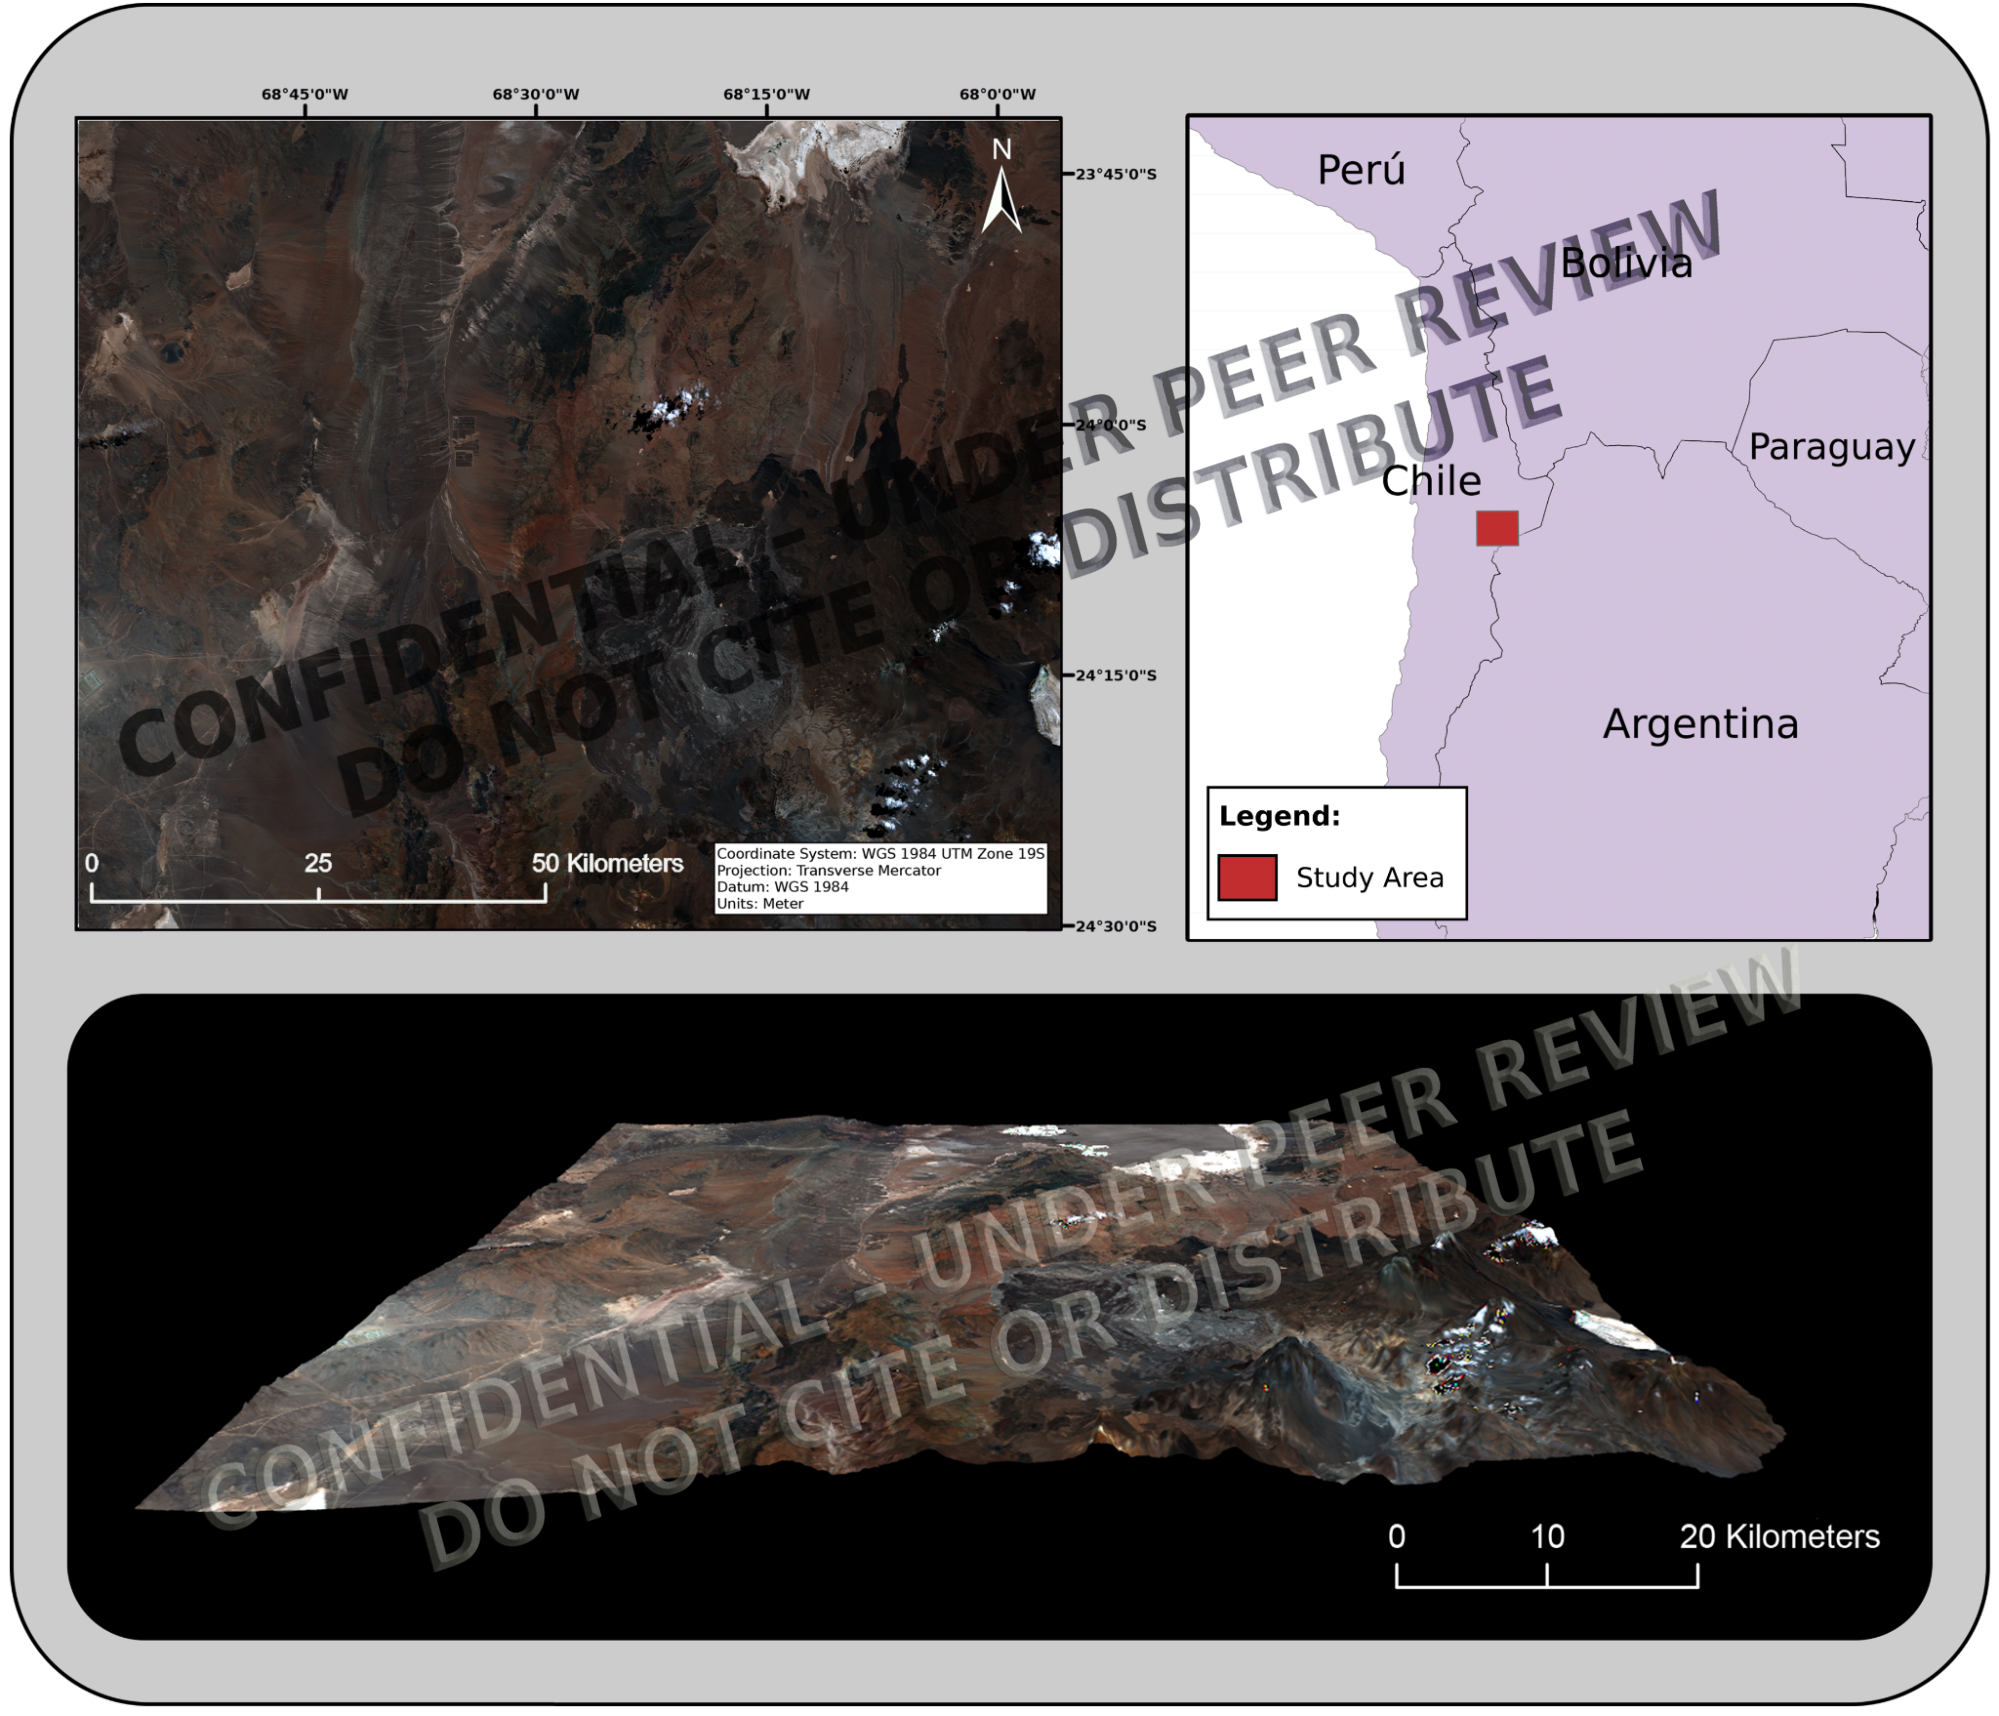
Task: Click the 10 mark on 3D scale bar
Action: tap(1547, 1536)
